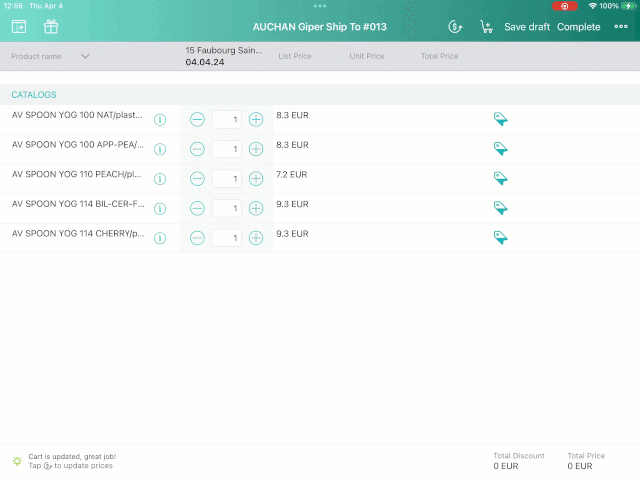640x480 pixels.
Task: Select AV SPOON YOG 110 PEACH product name
Action: (76, 174)
